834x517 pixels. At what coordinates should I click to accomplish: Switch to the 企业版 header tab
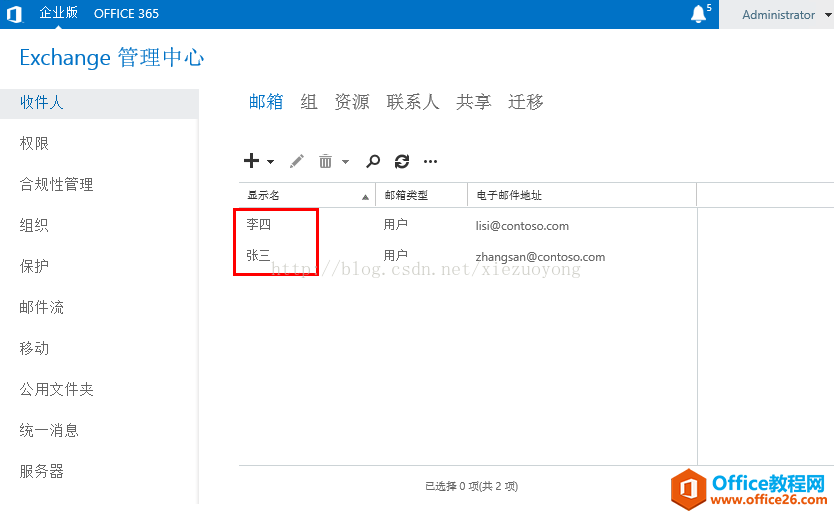(x=59, y=13)
